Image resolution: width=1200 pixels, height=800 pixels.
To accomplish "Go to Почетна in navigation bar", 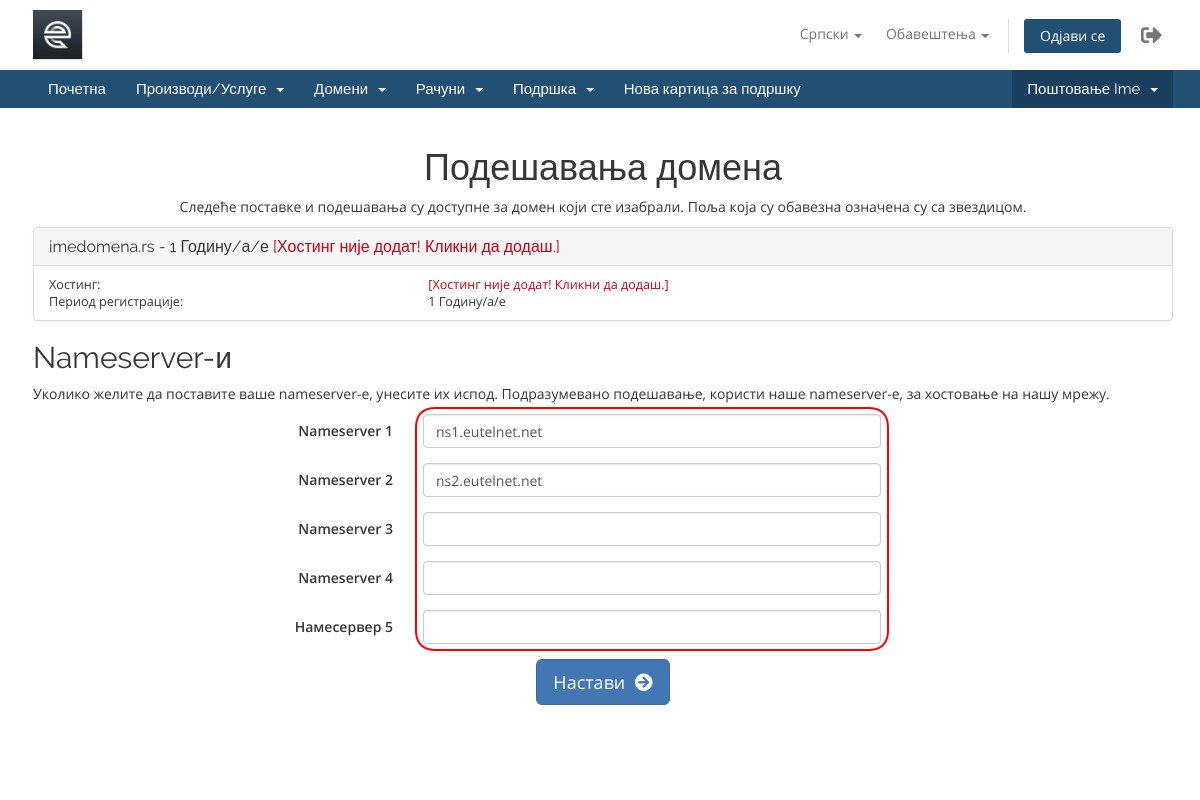I will 77,89.
